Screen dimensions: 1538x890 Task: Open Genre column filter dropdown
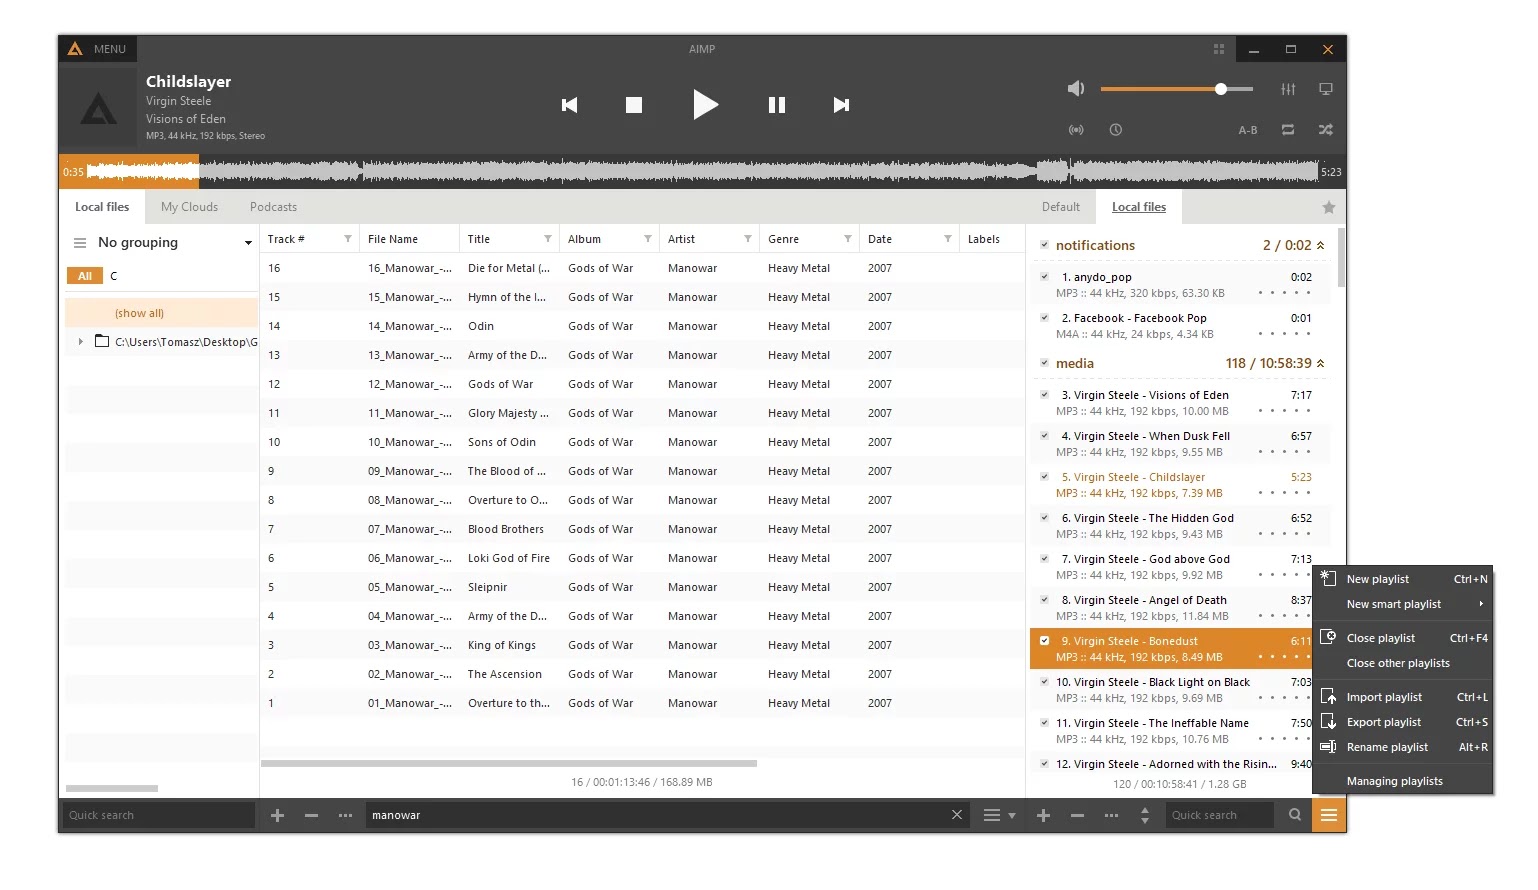pos(848,239)
